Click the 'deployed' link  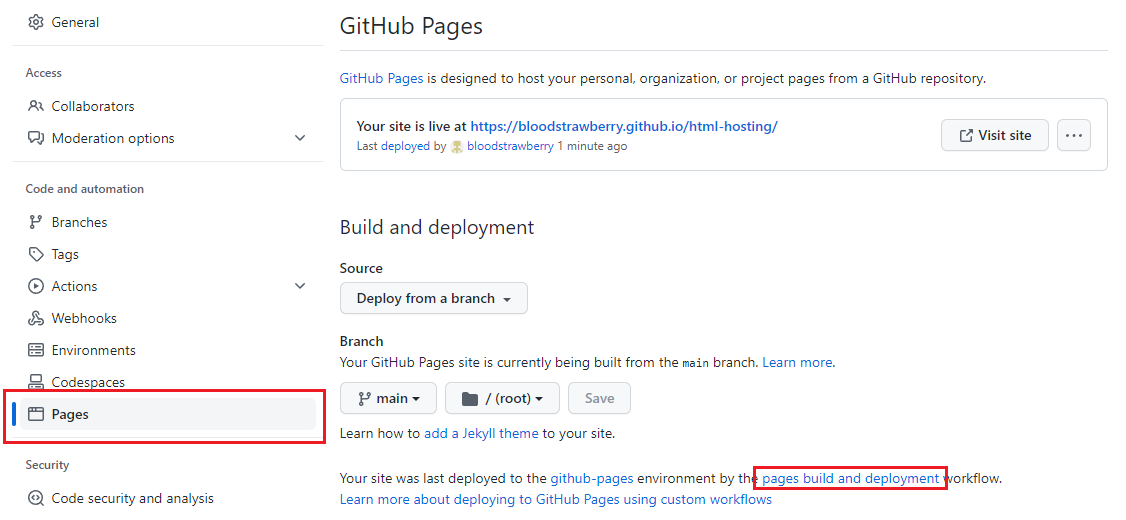405,146
